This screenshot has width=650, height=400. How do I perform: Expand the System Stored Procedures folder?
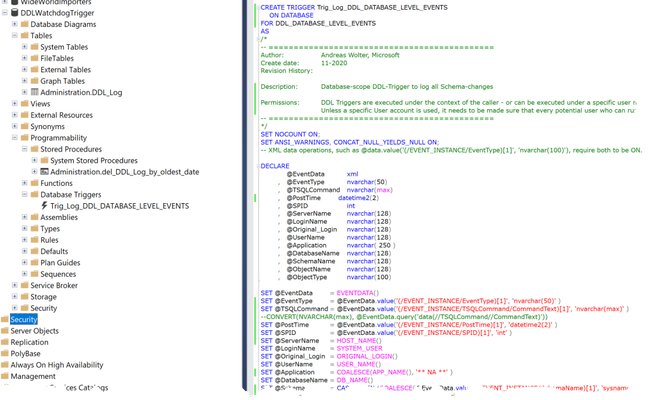tap(34, 160)
